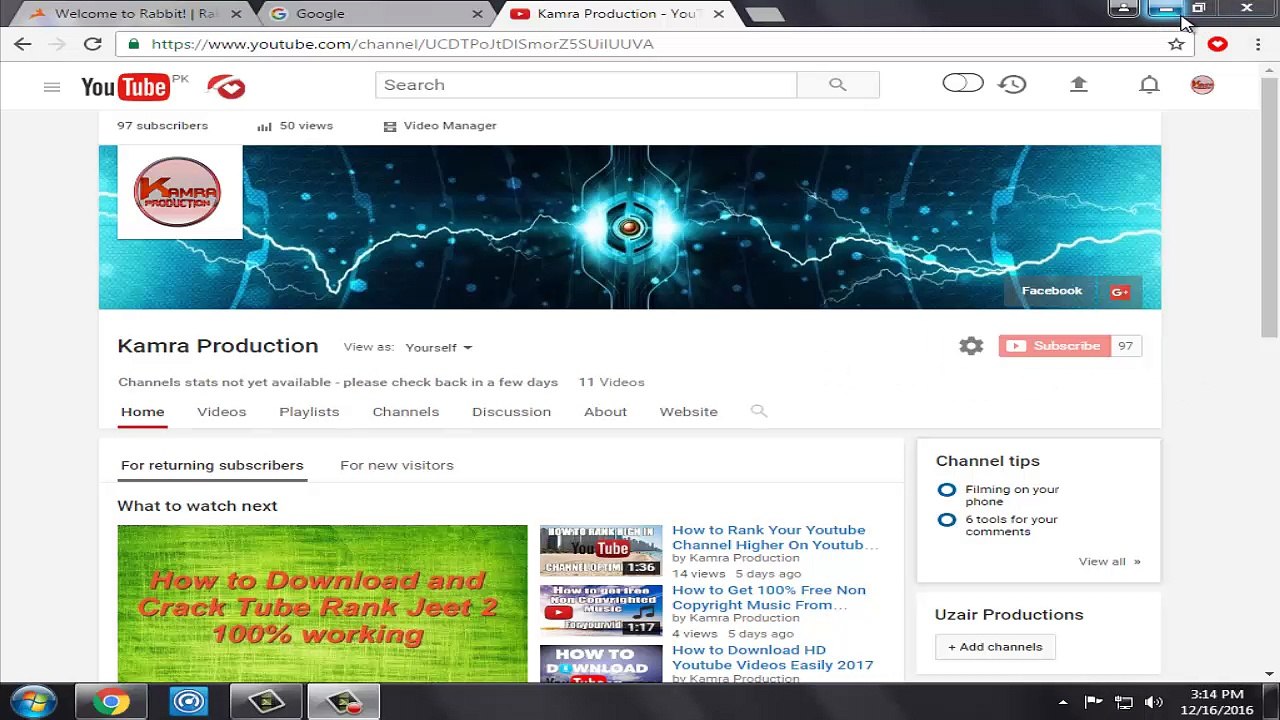Open the Facebook link on banner
This screenshot has width=1280, height=720.
[x=1052, y=291]
